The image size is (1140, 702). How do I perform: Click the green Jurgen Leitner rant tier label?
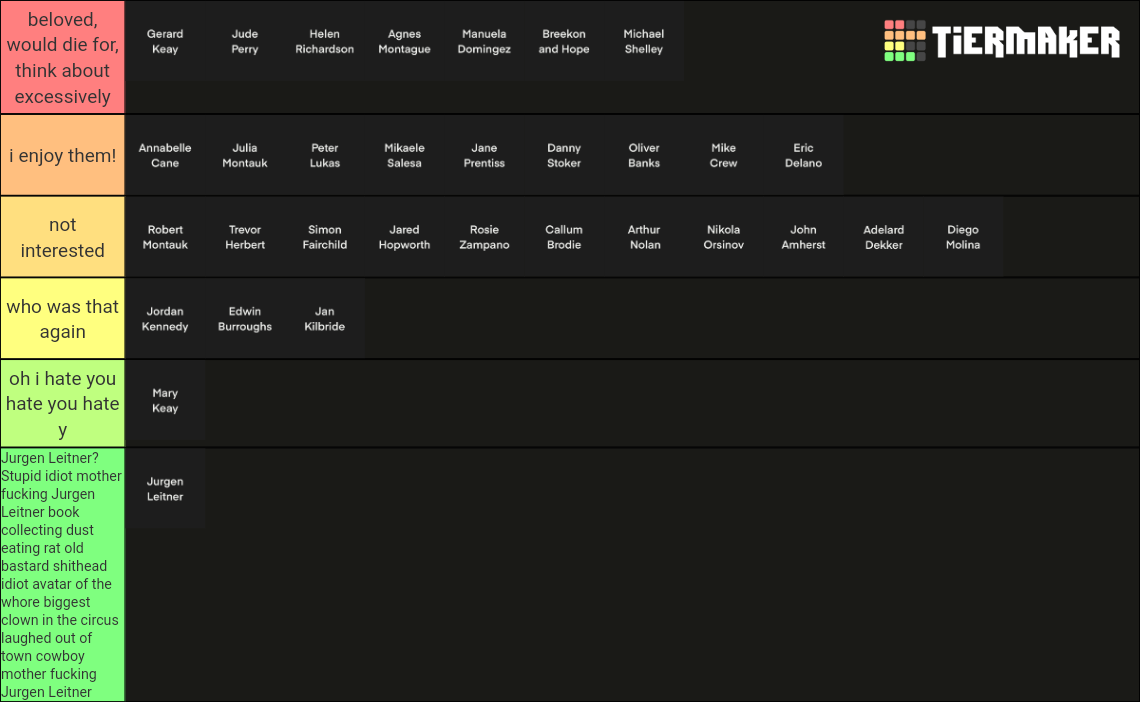coord(62,575)
